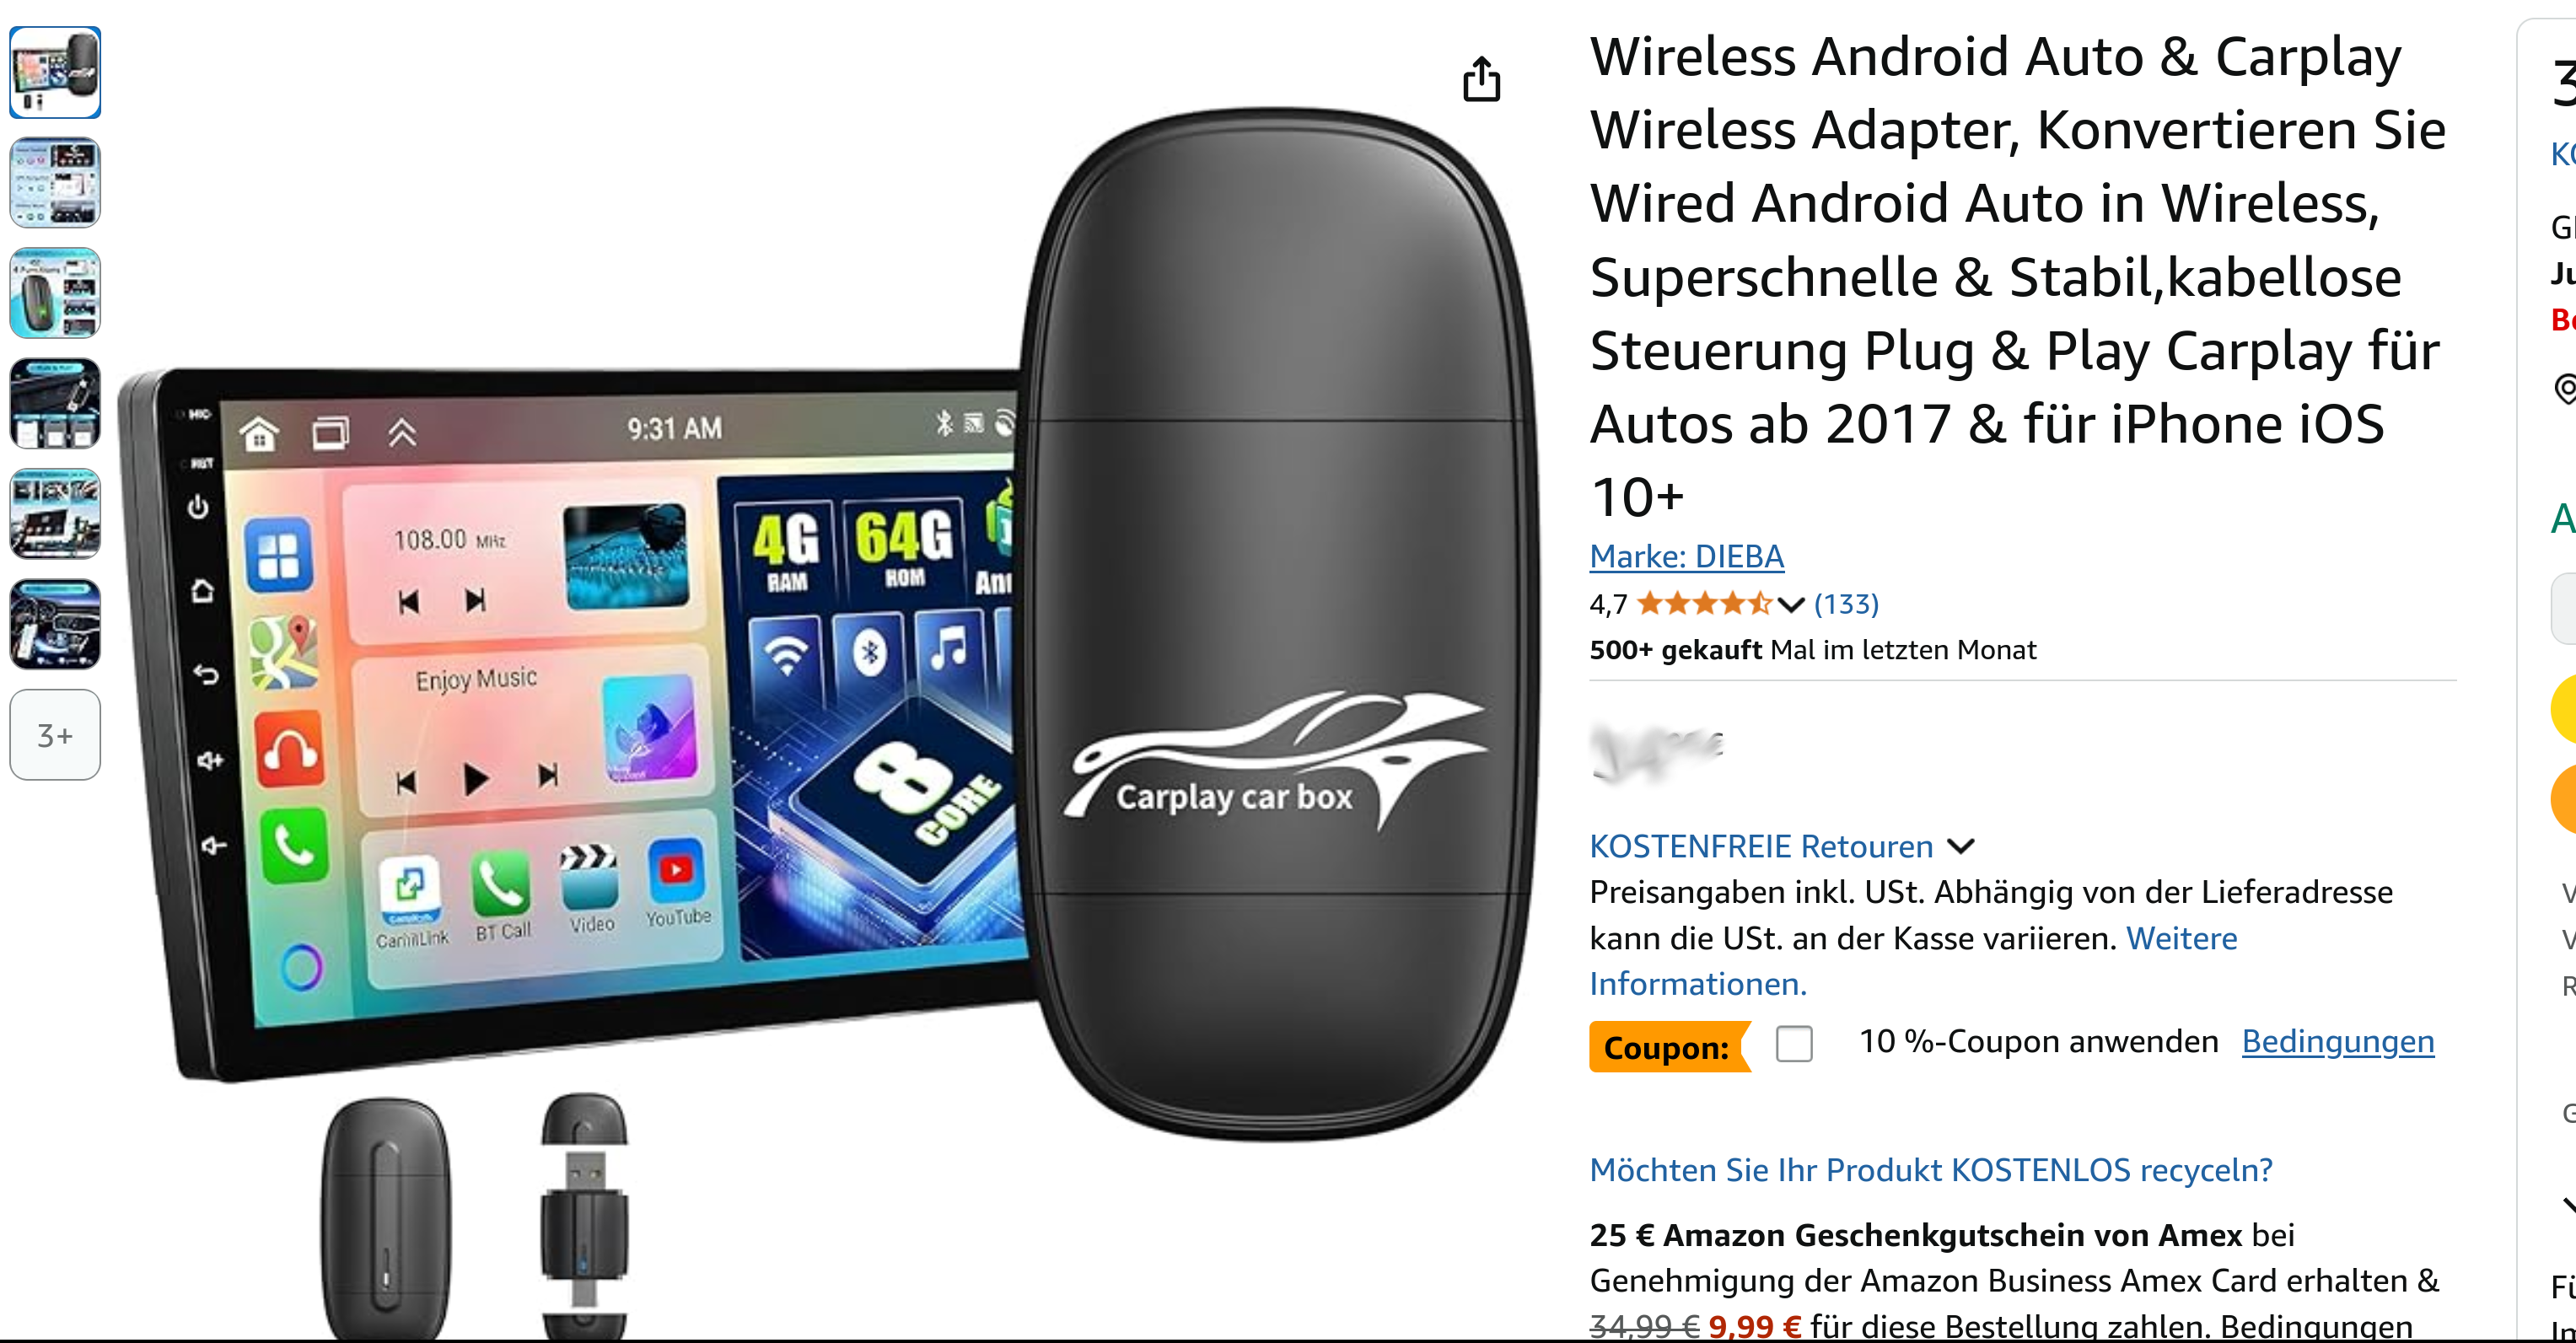
Task: Open the fourth product thumbnail
Action: [x=55, y=404]
